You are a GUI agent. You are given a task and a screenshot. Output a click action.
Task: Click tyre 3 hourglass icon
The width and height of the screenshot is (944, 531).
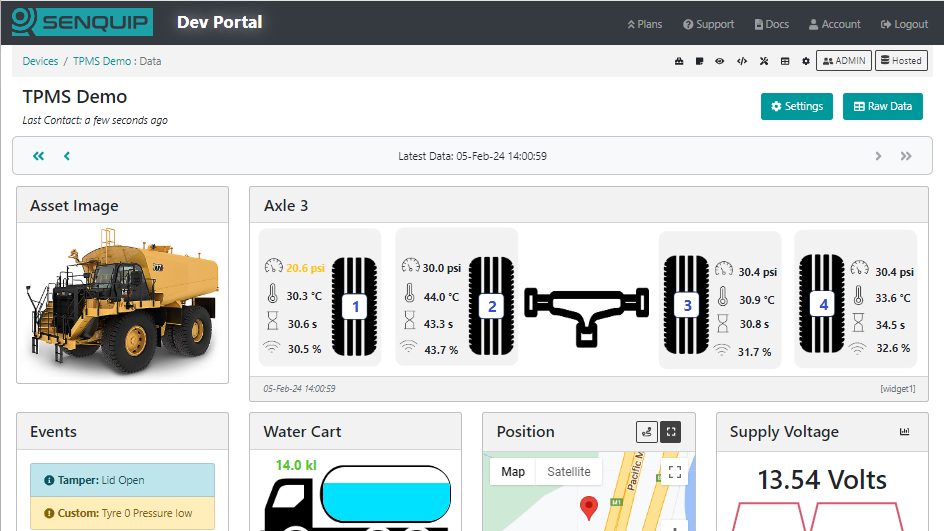click(723, 323)
